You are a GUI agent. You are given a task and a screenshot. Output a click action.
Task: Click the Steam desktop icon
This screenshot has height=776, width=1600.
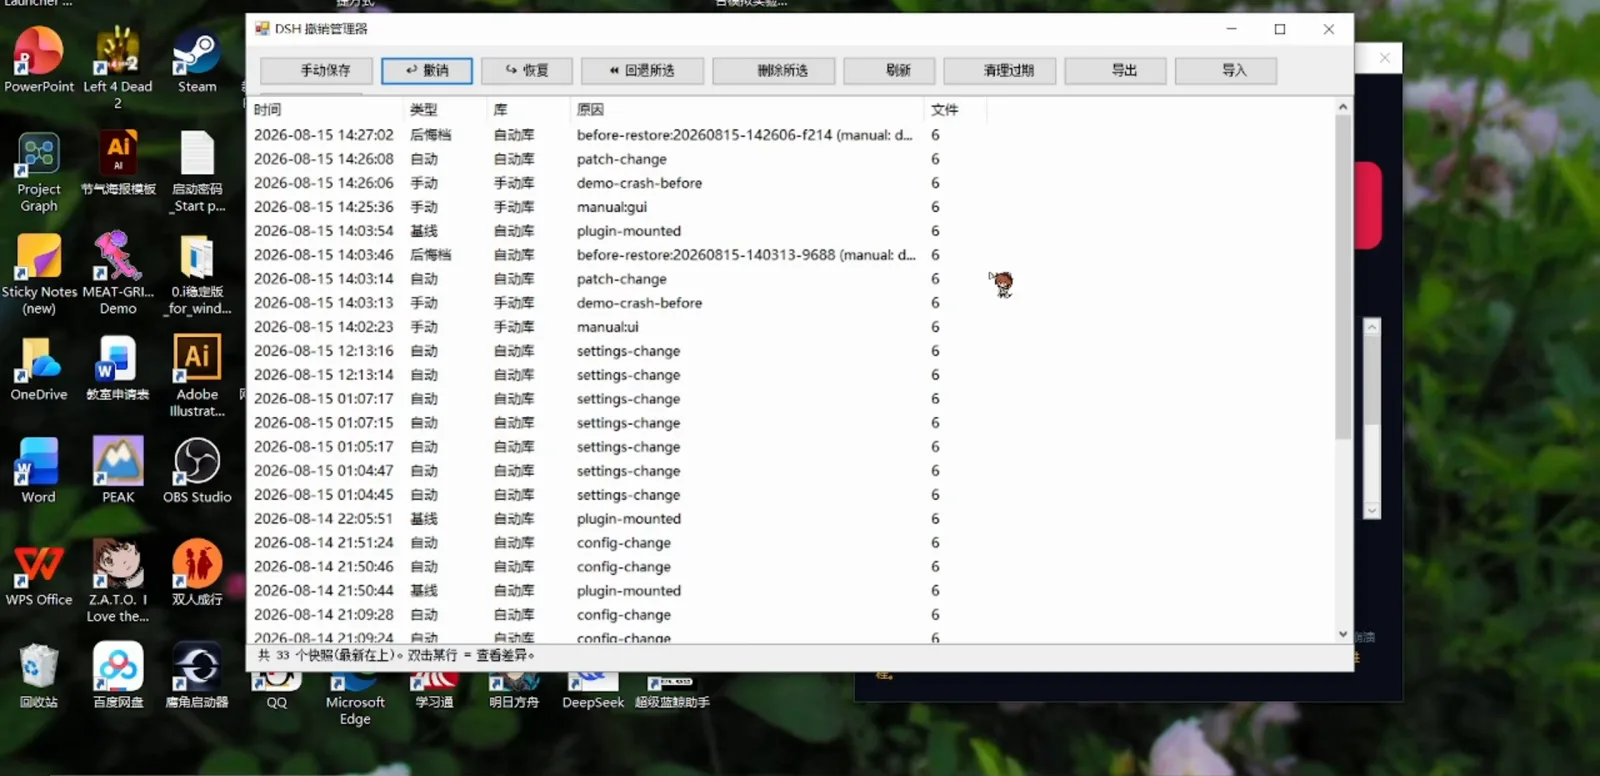pos(197,60)
